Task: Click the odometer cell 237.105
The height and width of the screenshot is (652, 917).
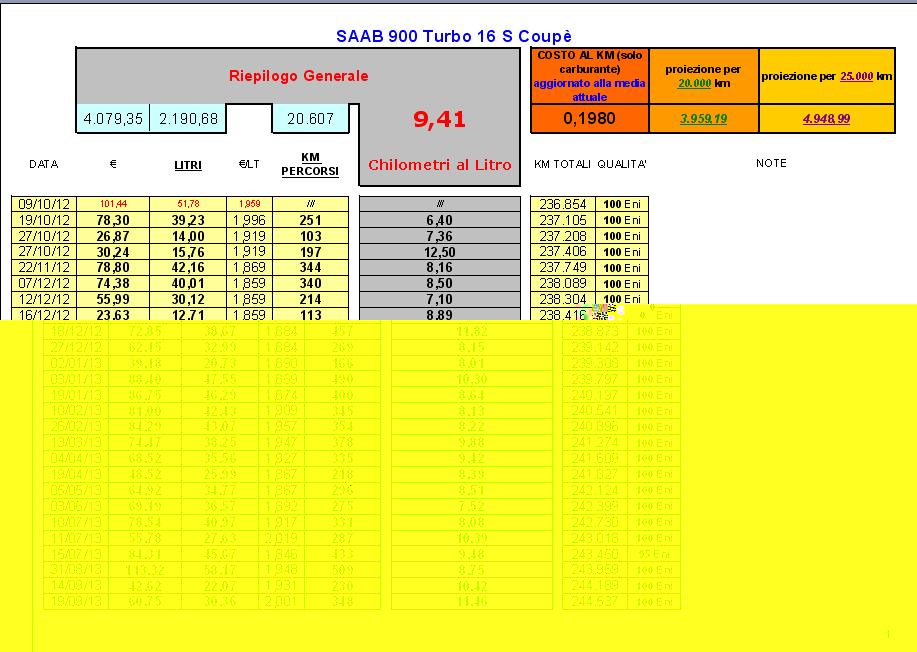Action: [563, 220]
